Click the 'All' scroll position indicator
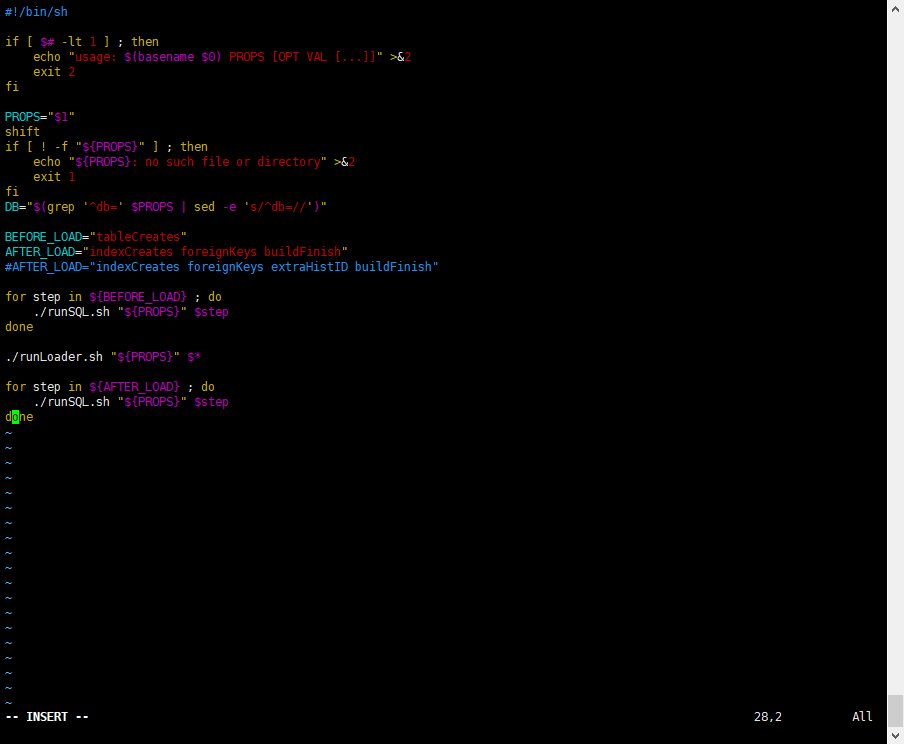 tap(862, 716)
